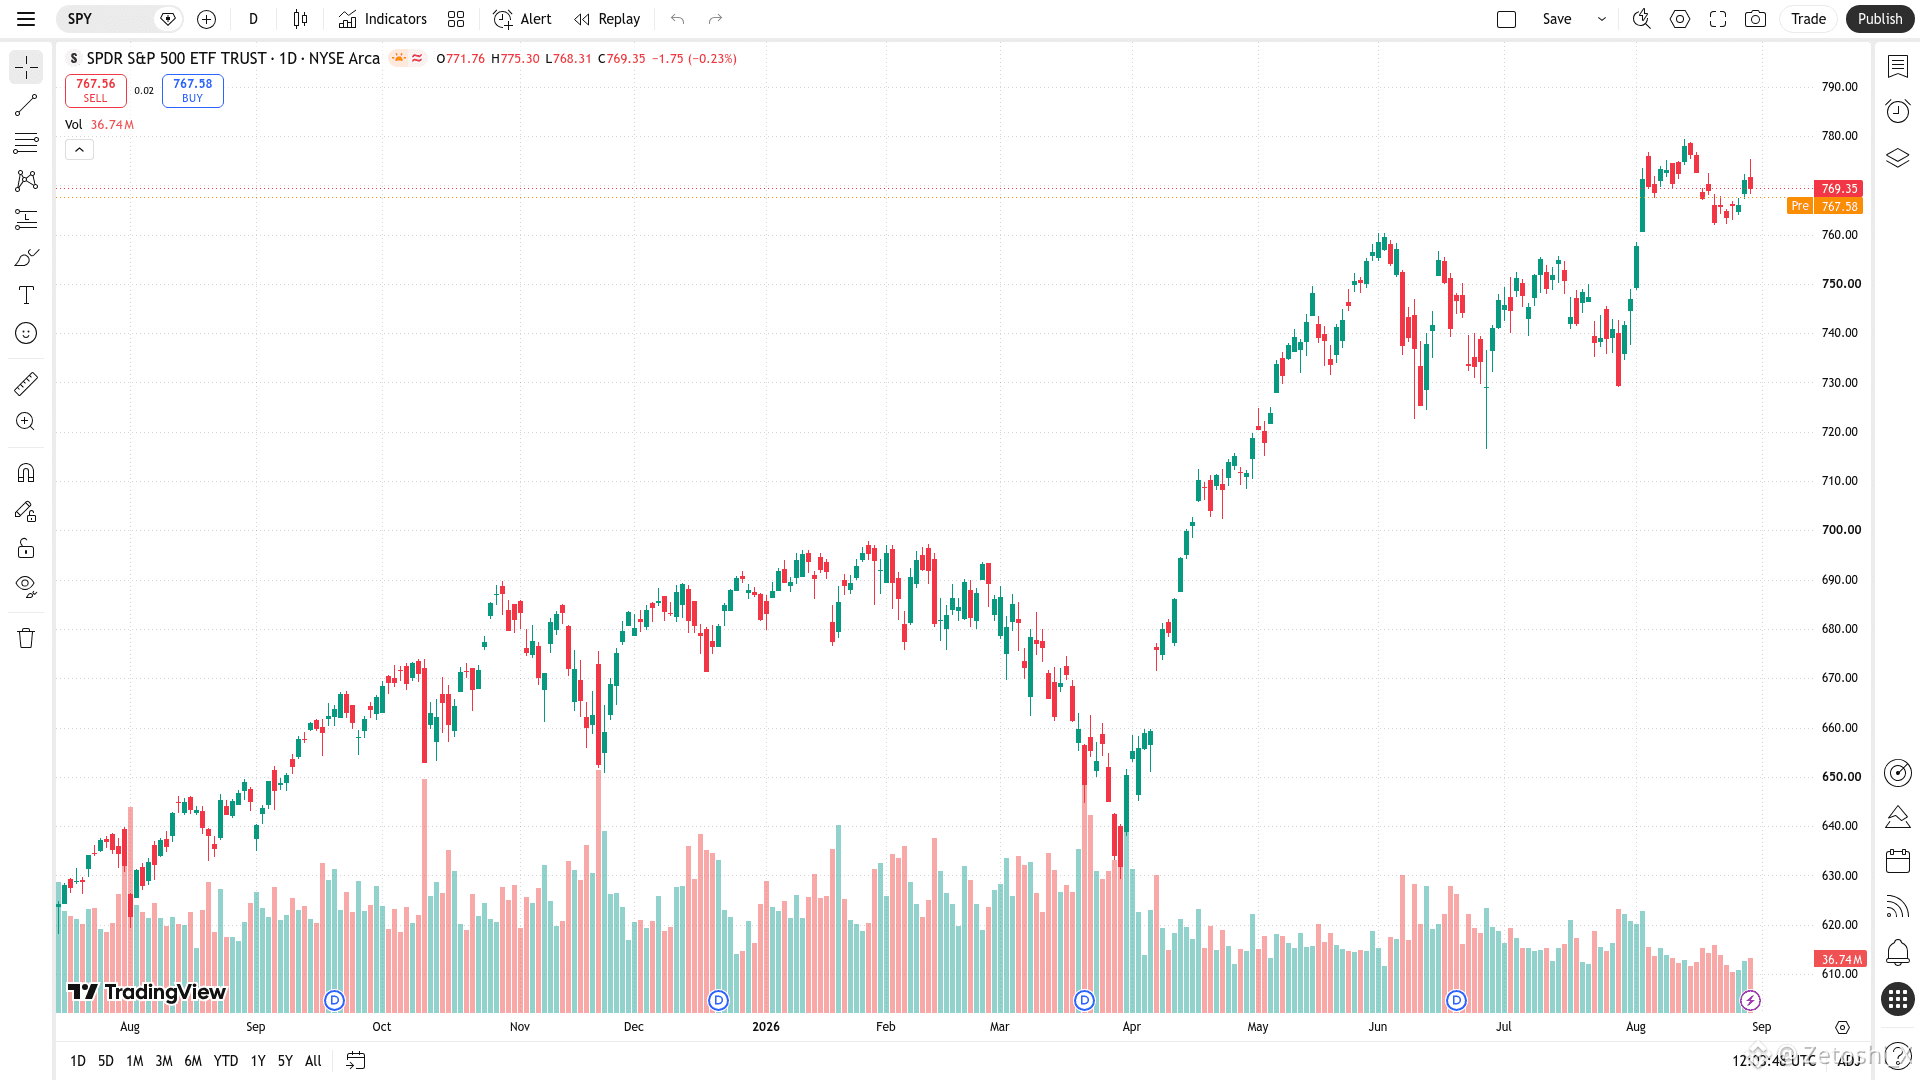This screenshot has width=1920, height=1080.
Task: Click the dividend marker near Oct
Action: [x=334, y=1000]
